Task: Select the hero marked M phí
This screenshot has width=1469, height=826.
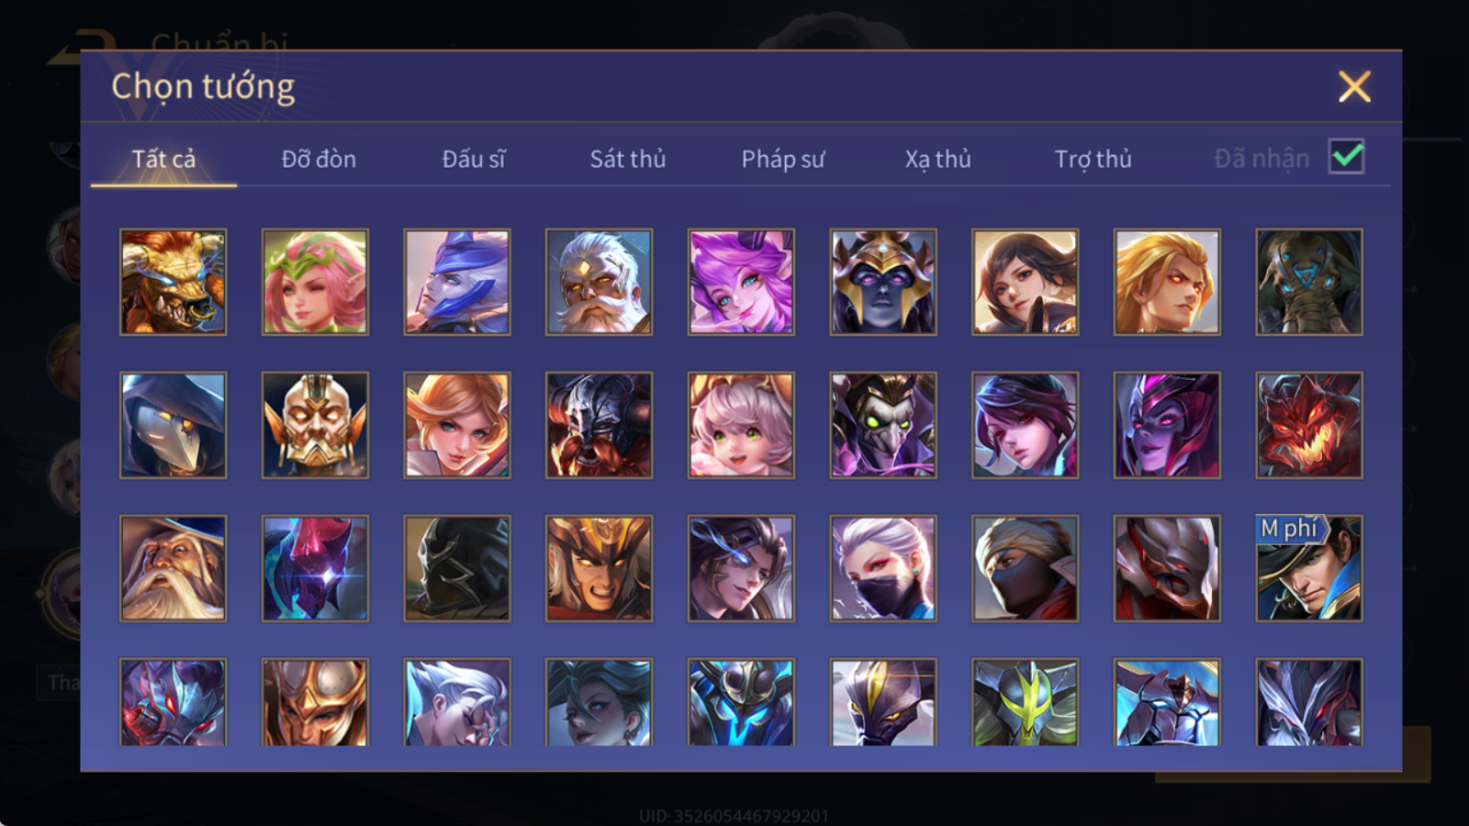Action: (1309, 568)
